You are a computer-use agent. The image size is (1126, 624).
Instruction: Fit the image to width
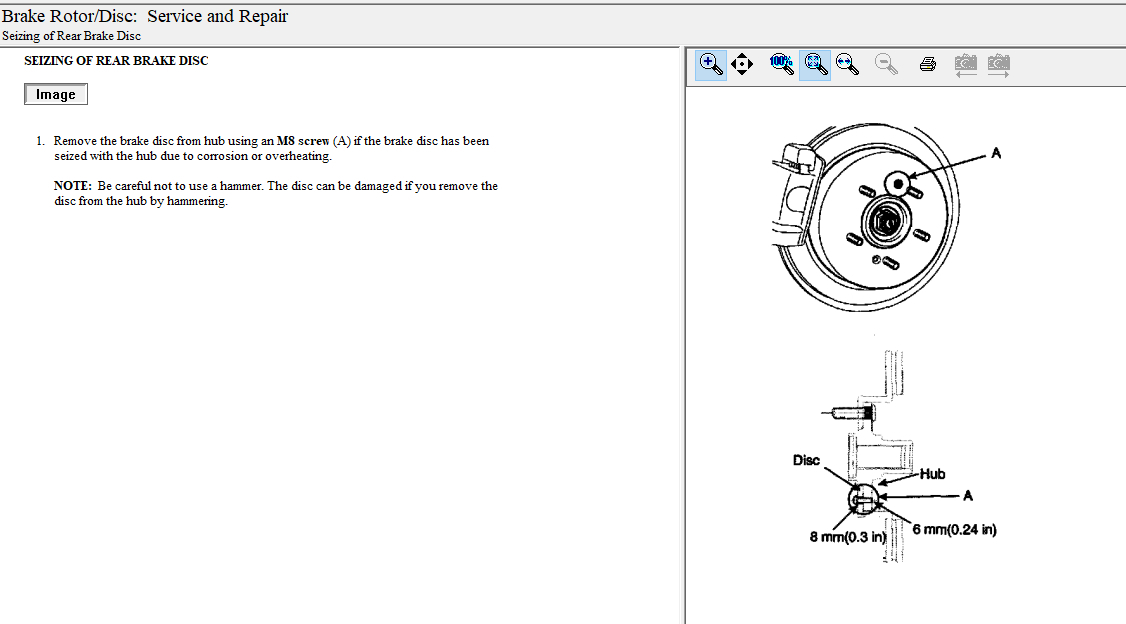point(848,65)
